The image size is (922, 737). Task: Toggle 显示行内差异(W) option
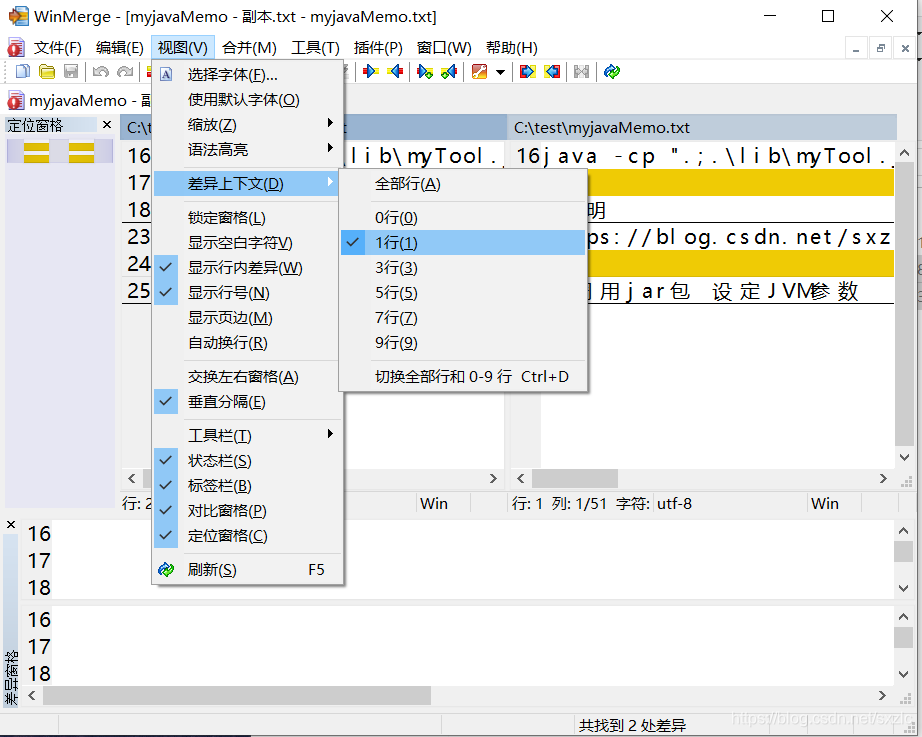pos(246,268)
